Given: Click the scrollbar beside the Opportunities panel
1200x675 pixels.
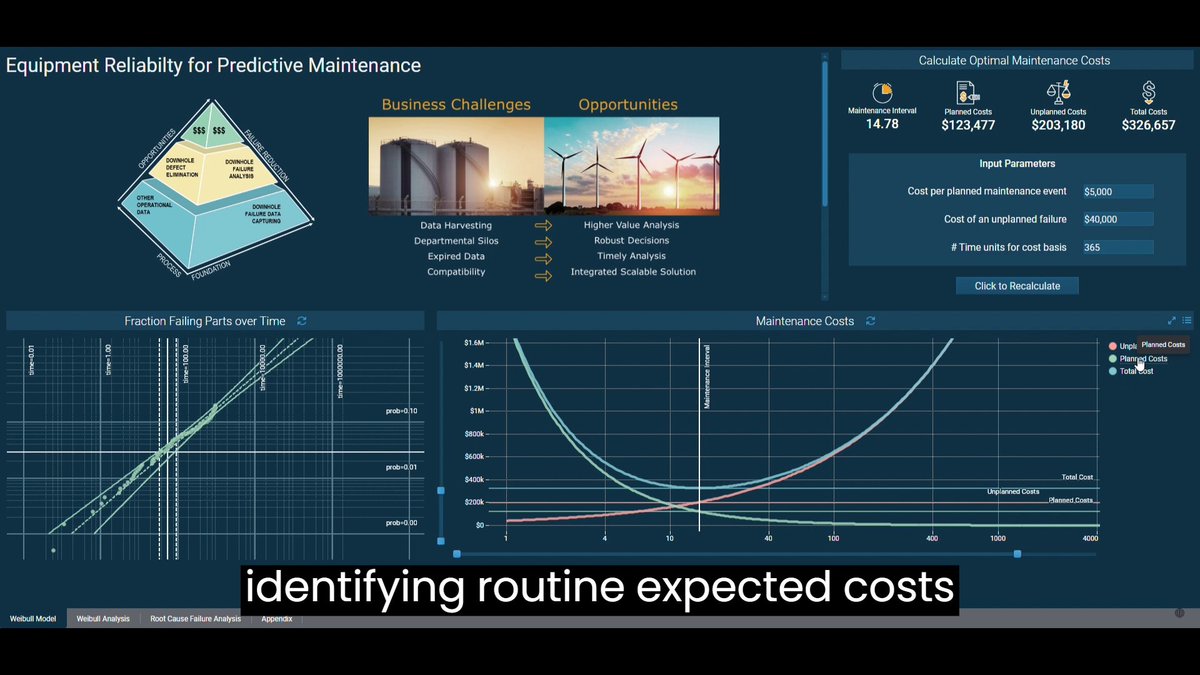Looking at the screenshot, I should (825, 135).
